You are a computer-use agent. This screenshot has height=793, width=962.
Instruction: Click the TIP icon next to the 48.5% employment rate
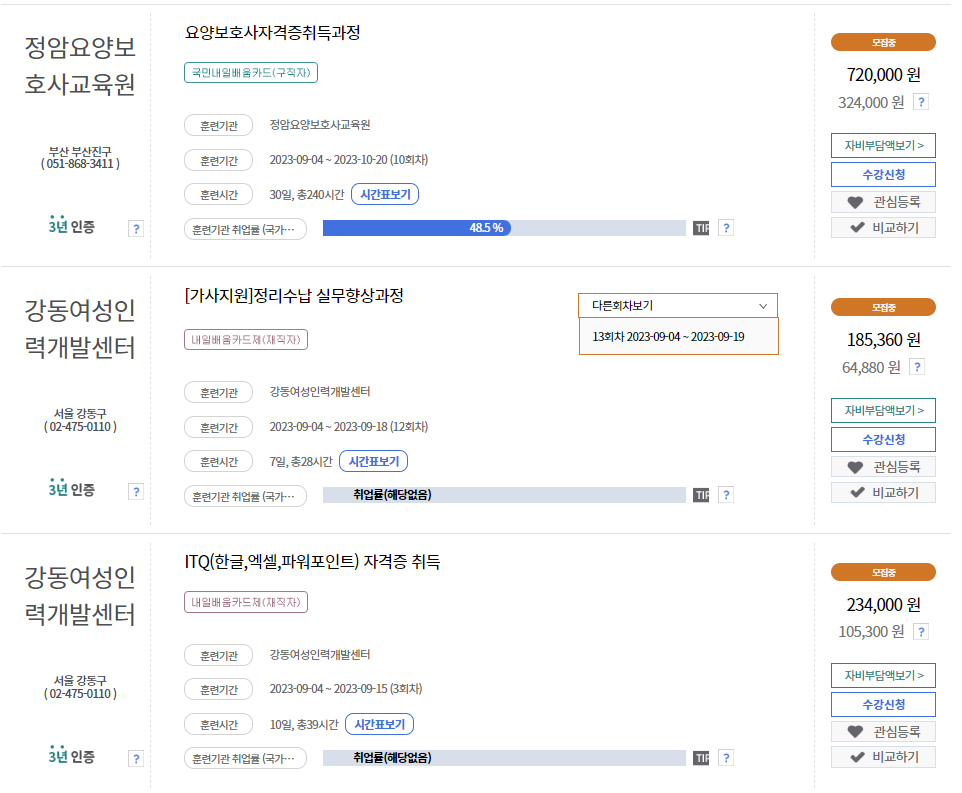pos(702,228)
